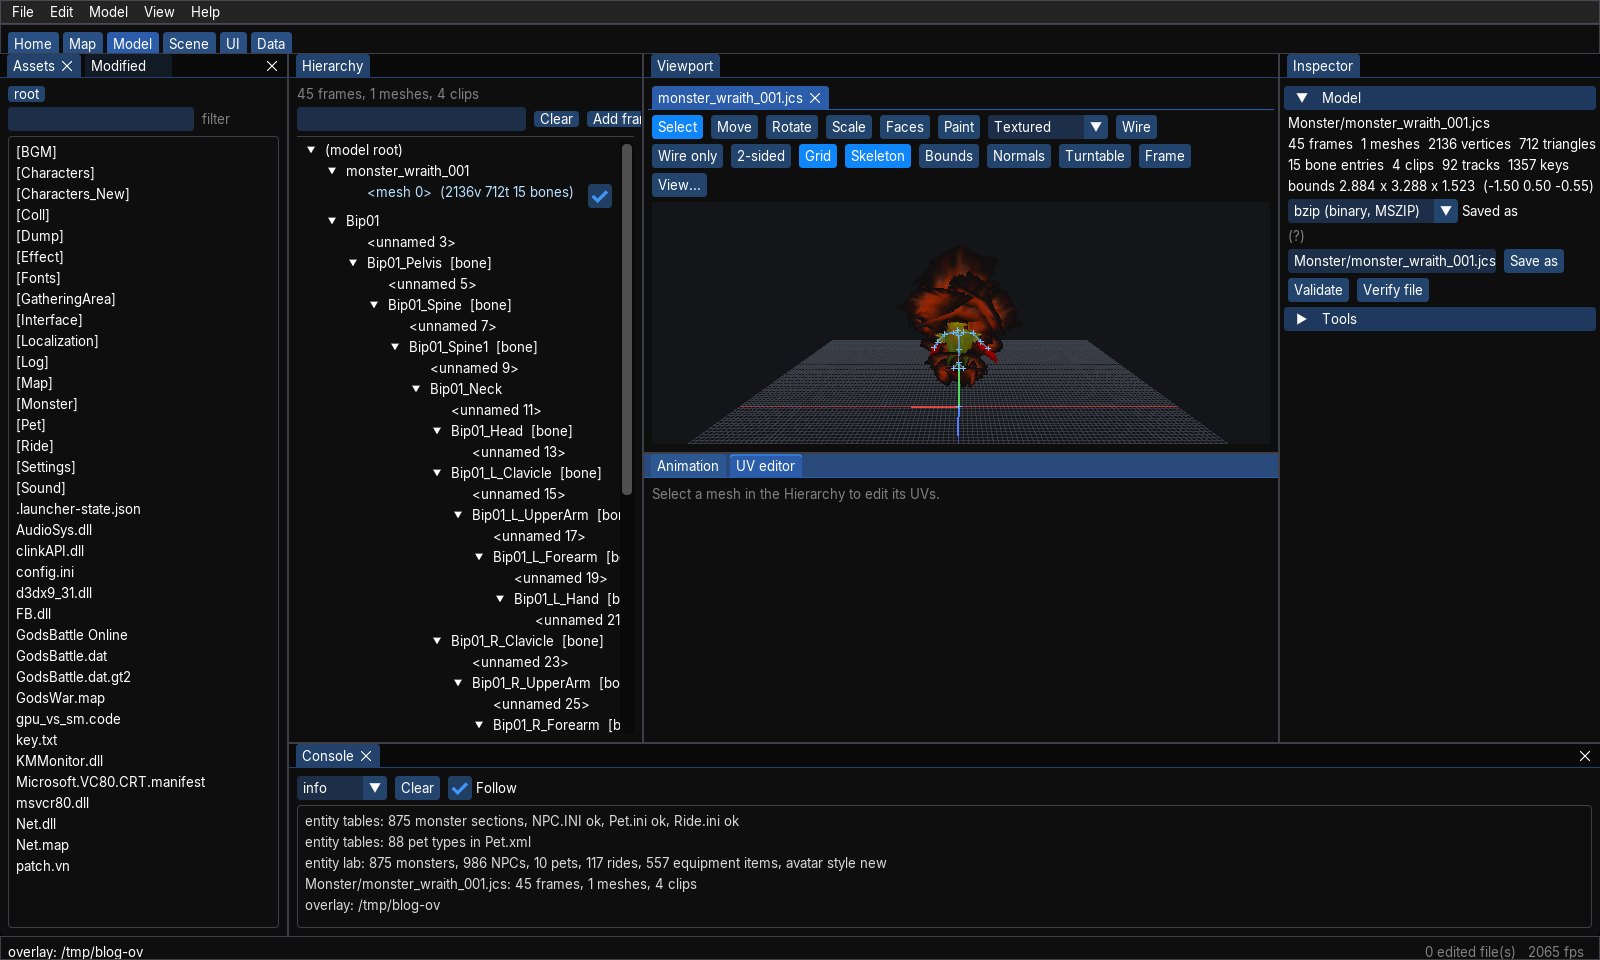Close the monster_wraith_001.jcs viewport tab
This screenshot has height=960, width=1600.
[815, 98]
